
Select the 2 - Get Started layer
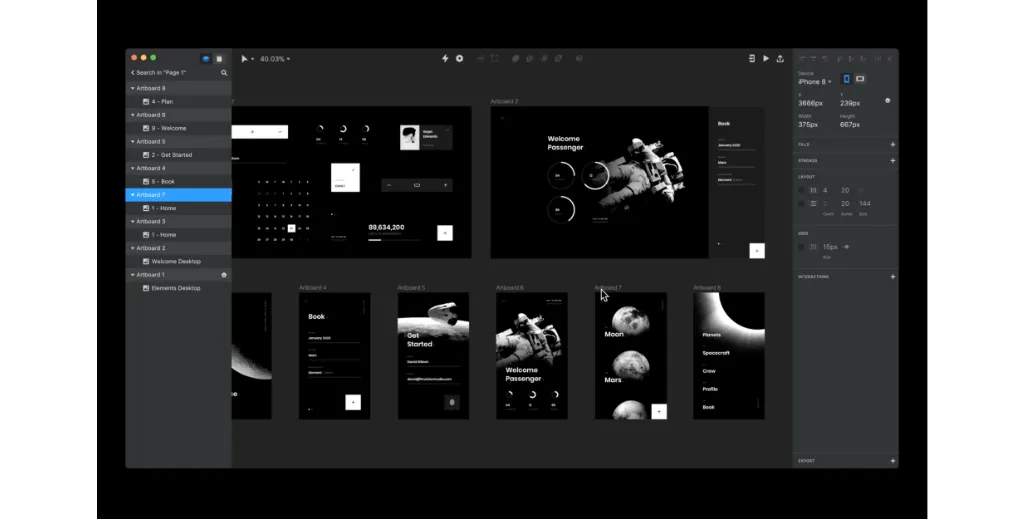click(178, 155)
